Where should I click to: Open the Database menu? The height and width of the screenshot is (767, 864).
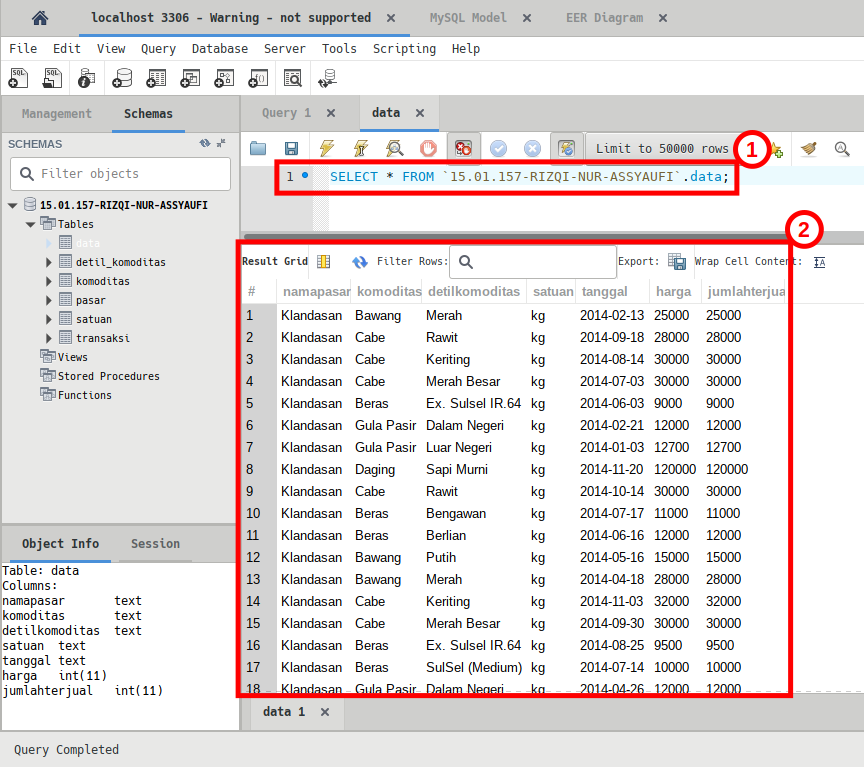219,48
